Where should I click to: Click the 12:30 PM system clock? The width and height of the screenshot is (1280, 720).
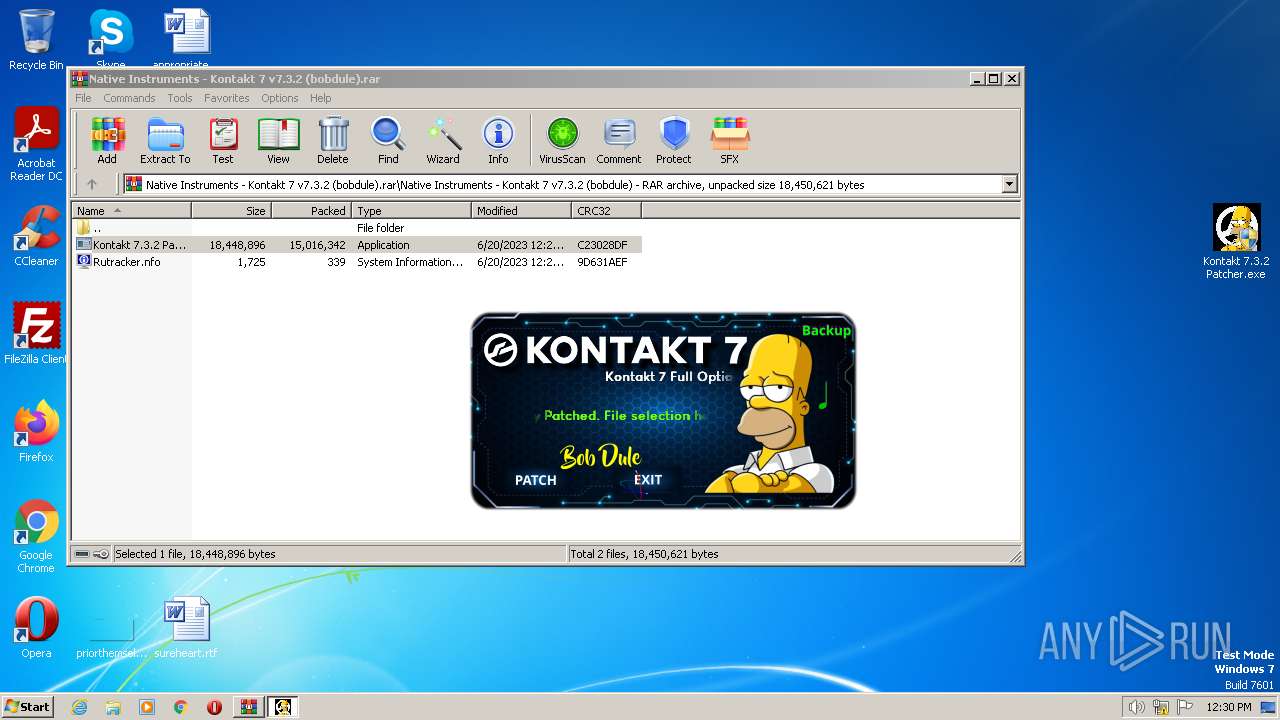[1229, 707]
